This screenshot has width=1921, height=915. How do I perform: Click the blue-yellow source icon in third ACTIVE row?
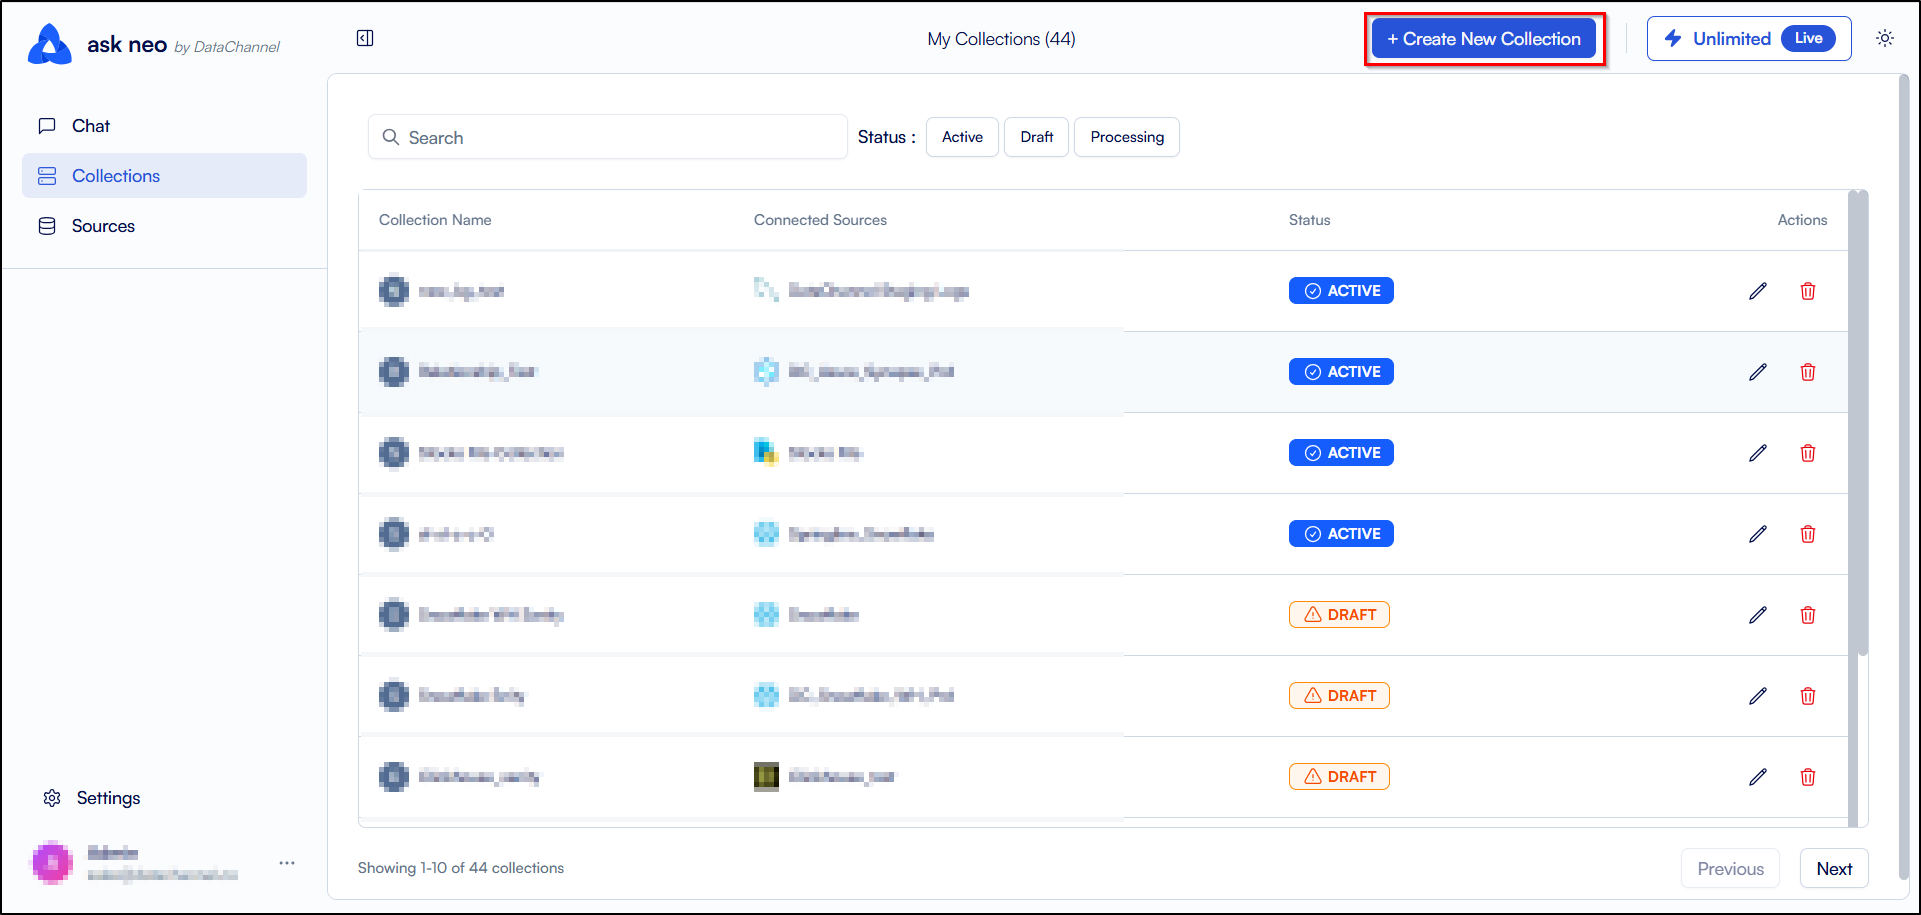(x=766, y=452)
